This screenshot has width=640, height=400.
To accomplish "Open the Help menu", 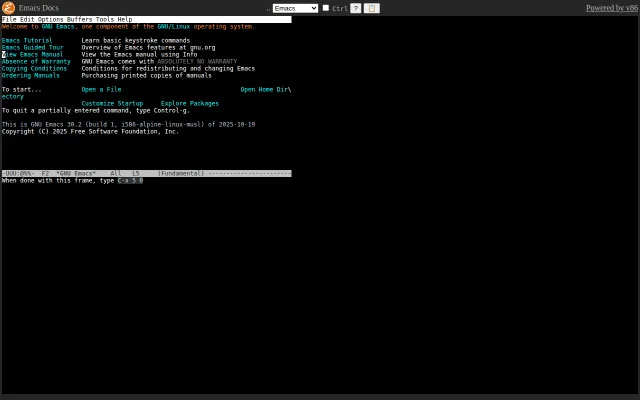I will [x=125, y=19].
